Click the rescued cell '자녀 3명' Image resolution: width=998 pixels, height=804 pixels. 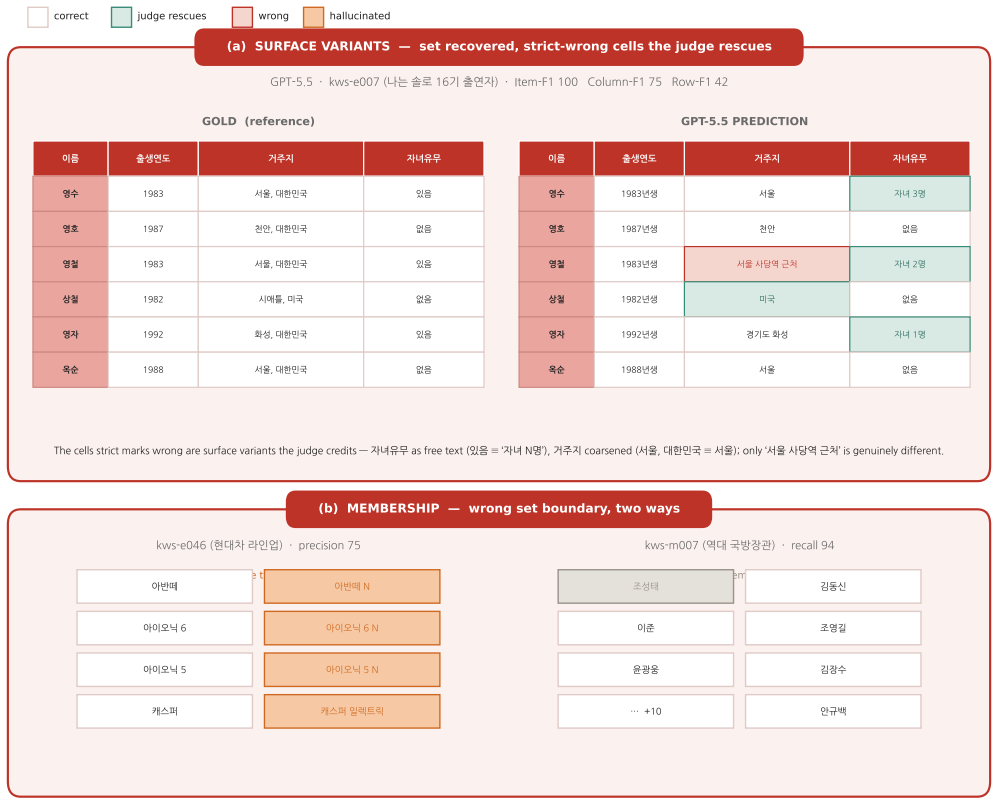coord(910,194)
